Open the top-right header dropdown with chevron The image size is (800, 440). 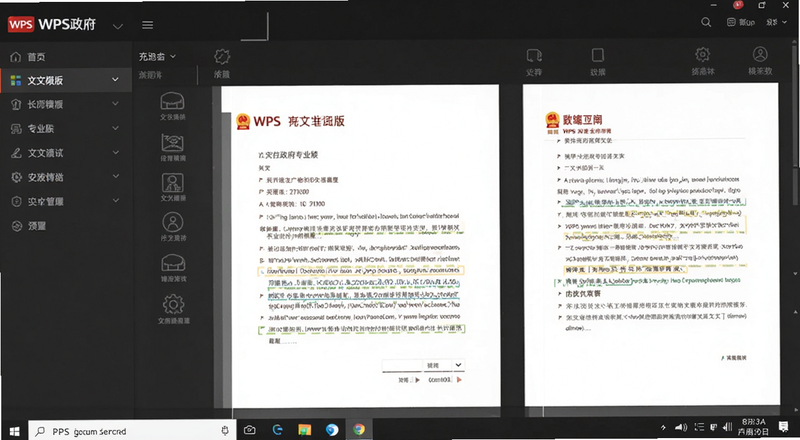pos(777,22)
